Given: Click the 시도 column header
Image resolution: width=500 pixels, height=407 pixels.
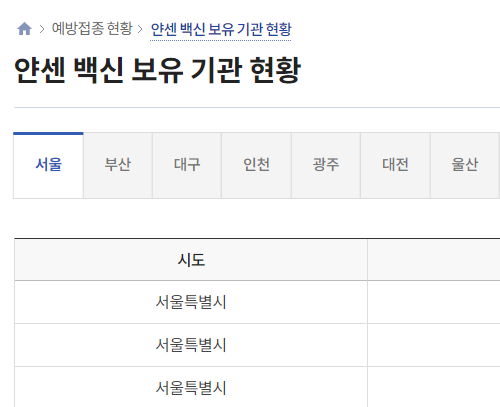Looking at the screenshot, I should 191,260.
